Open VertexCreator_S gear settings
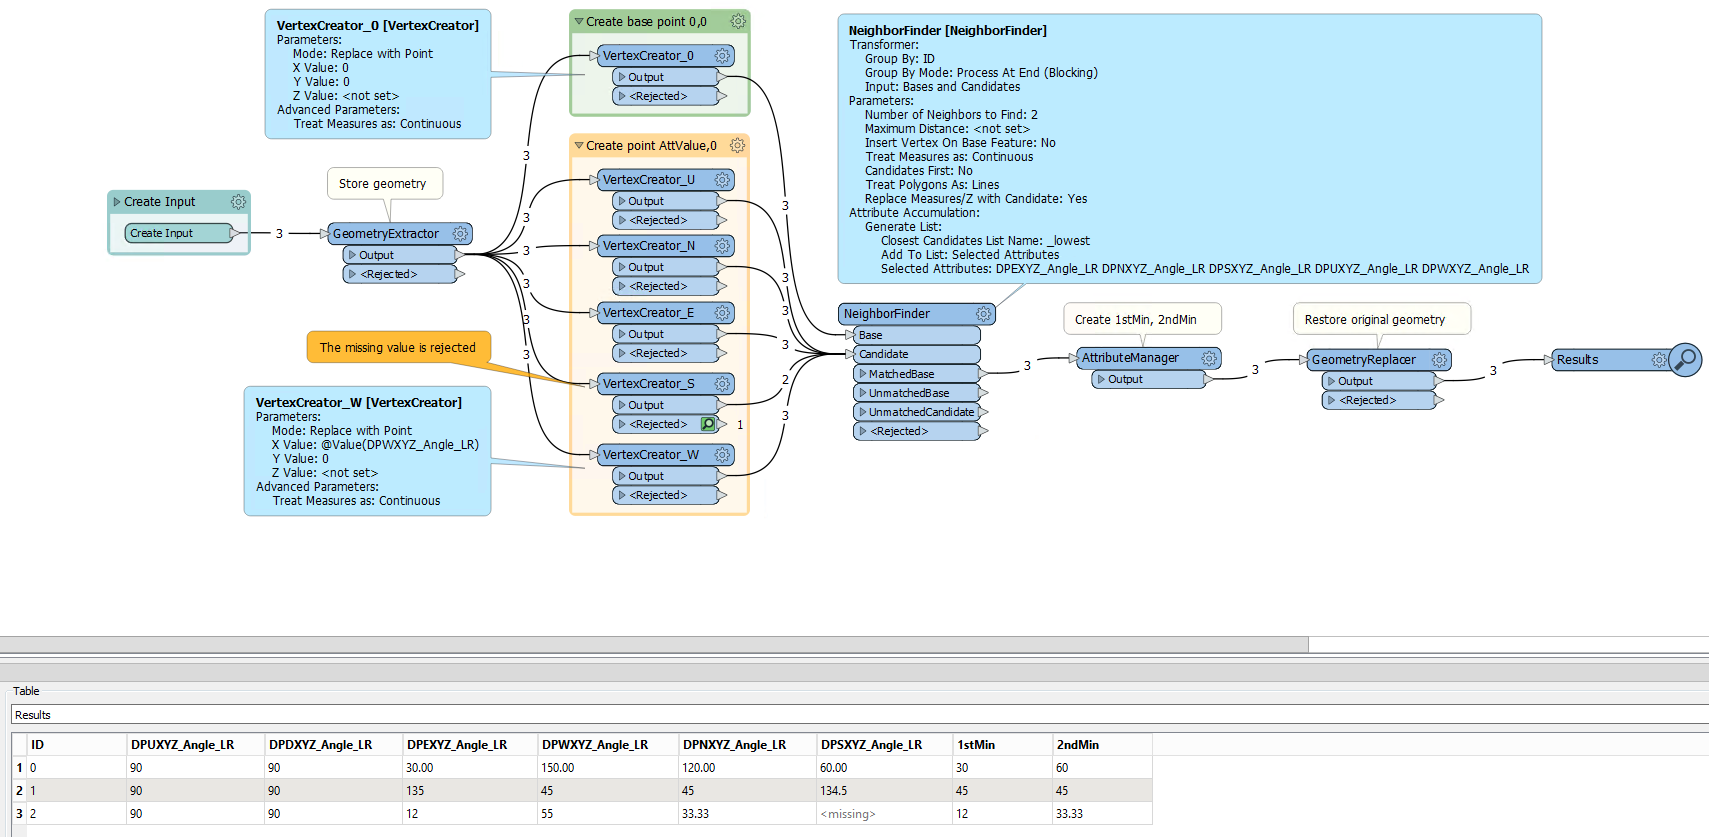This screenshot has width=1709, height=837. tap(722, 384)
